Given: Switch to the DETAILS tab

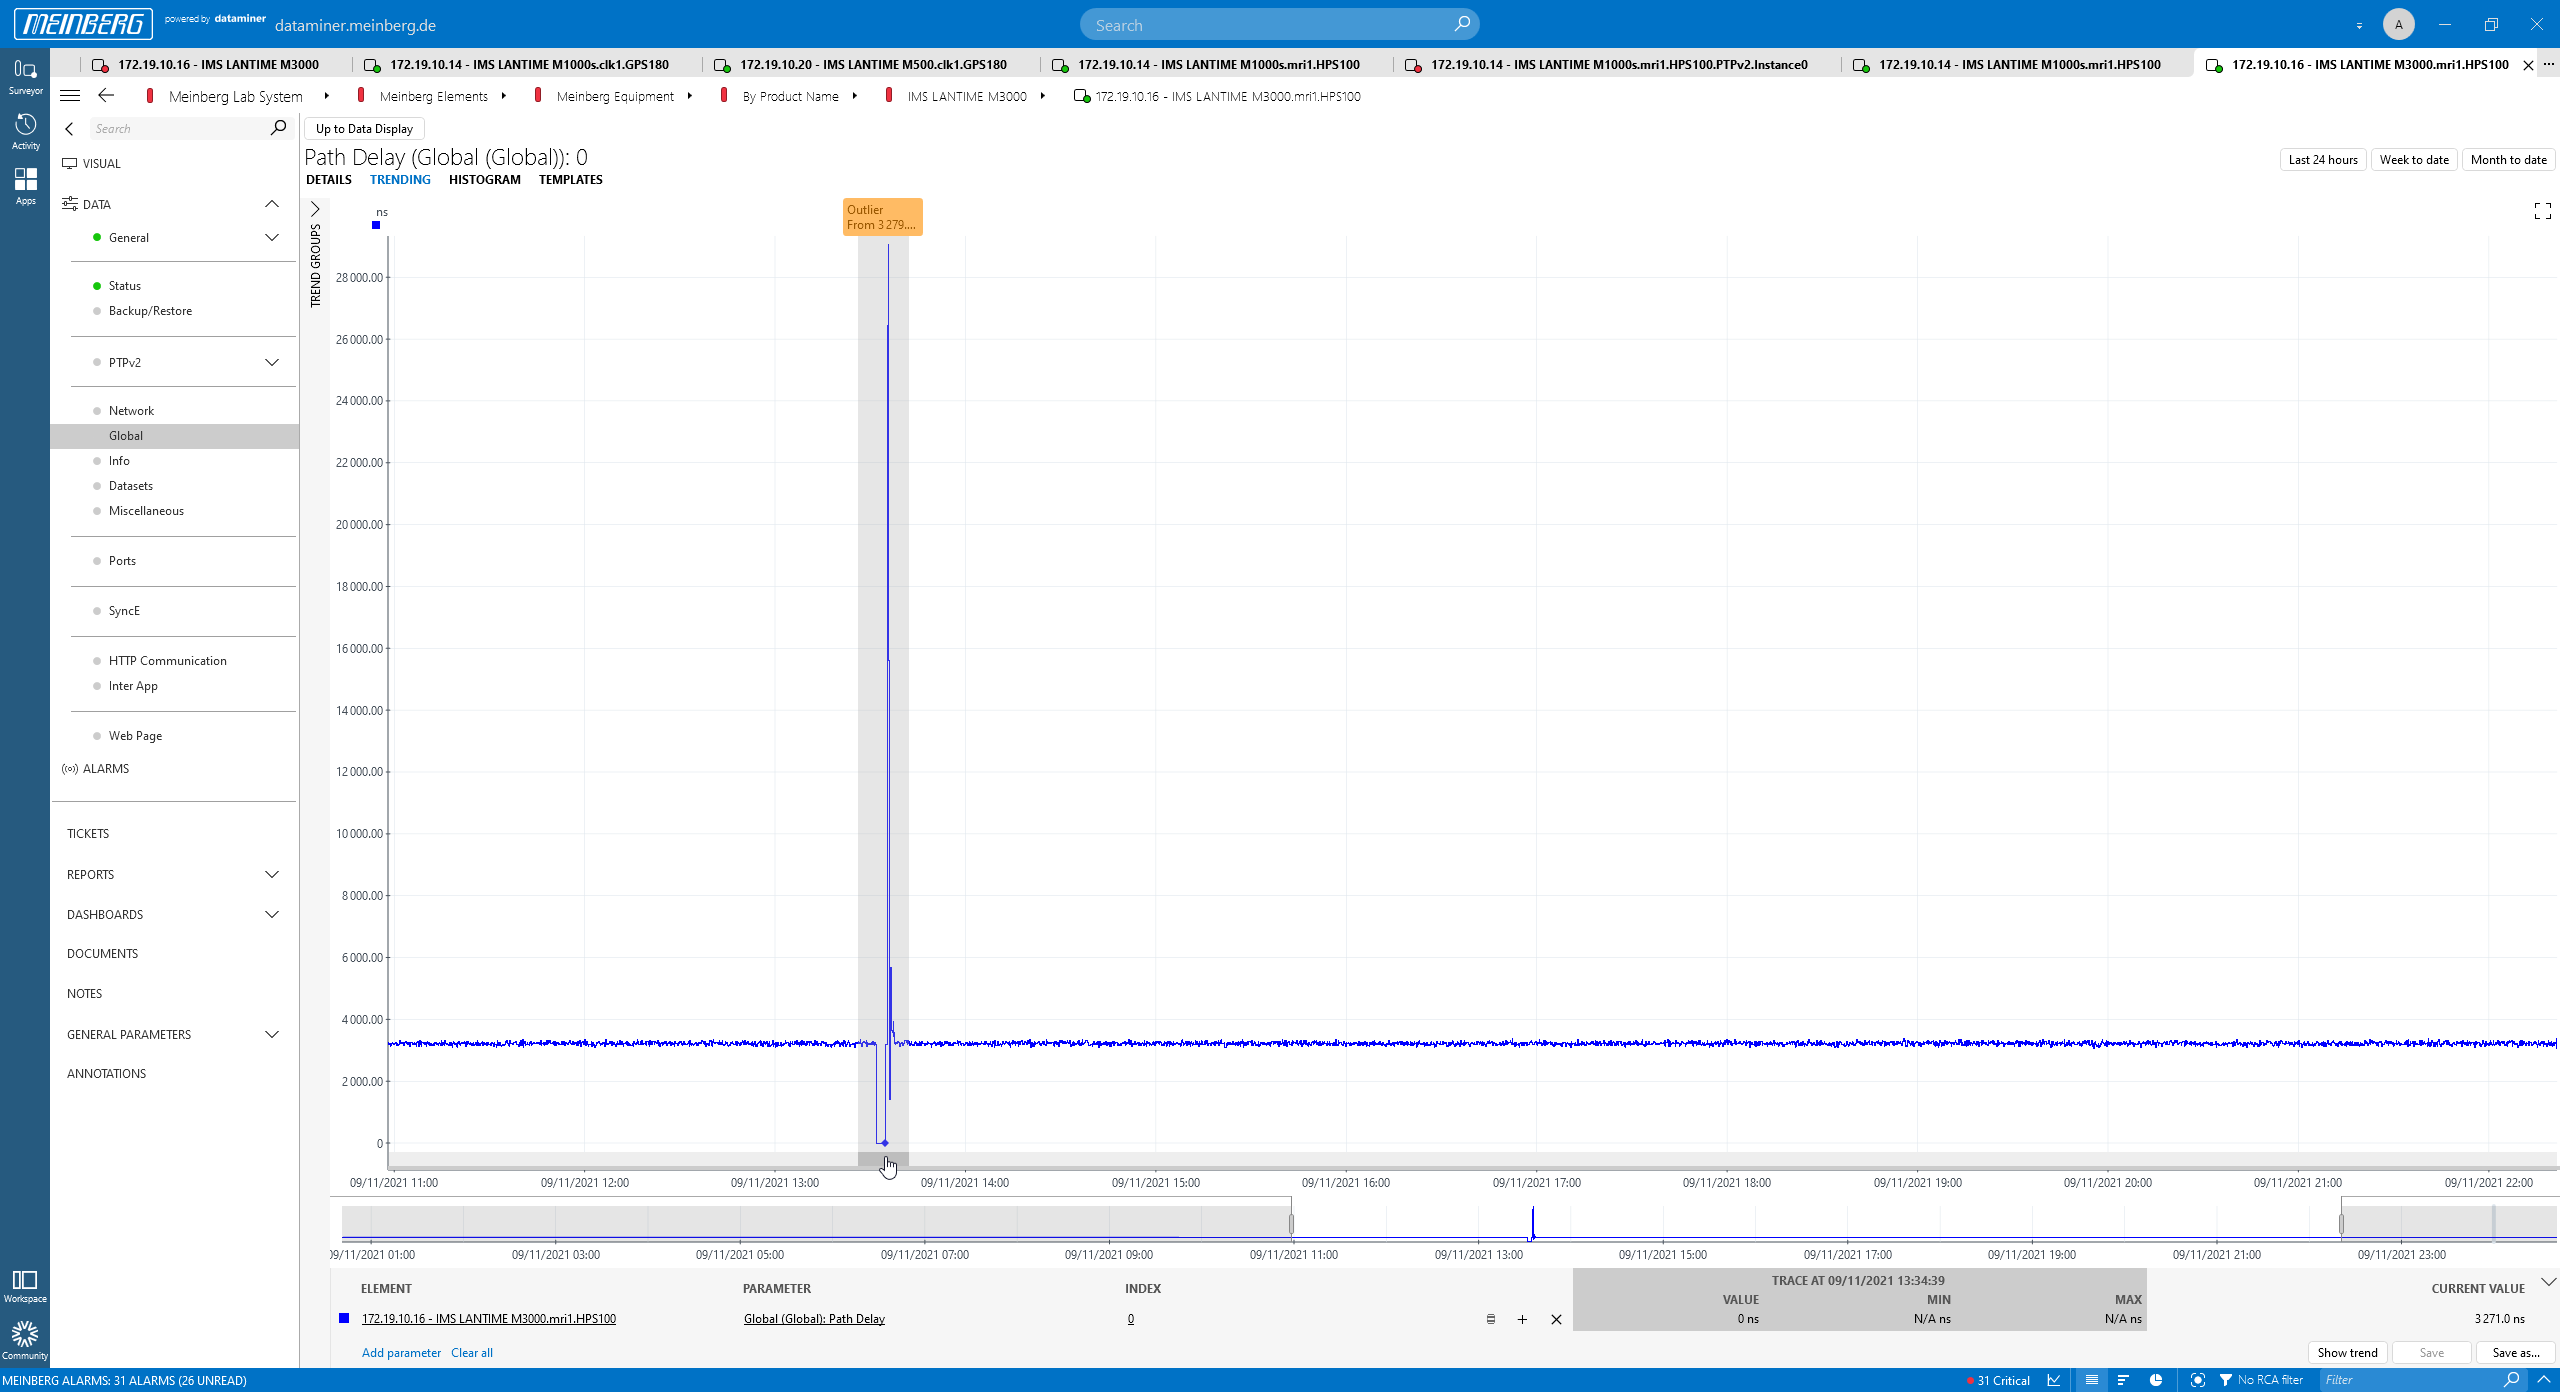Looking at the screenshot, I should pyautogui.click(x=329, y=180).
